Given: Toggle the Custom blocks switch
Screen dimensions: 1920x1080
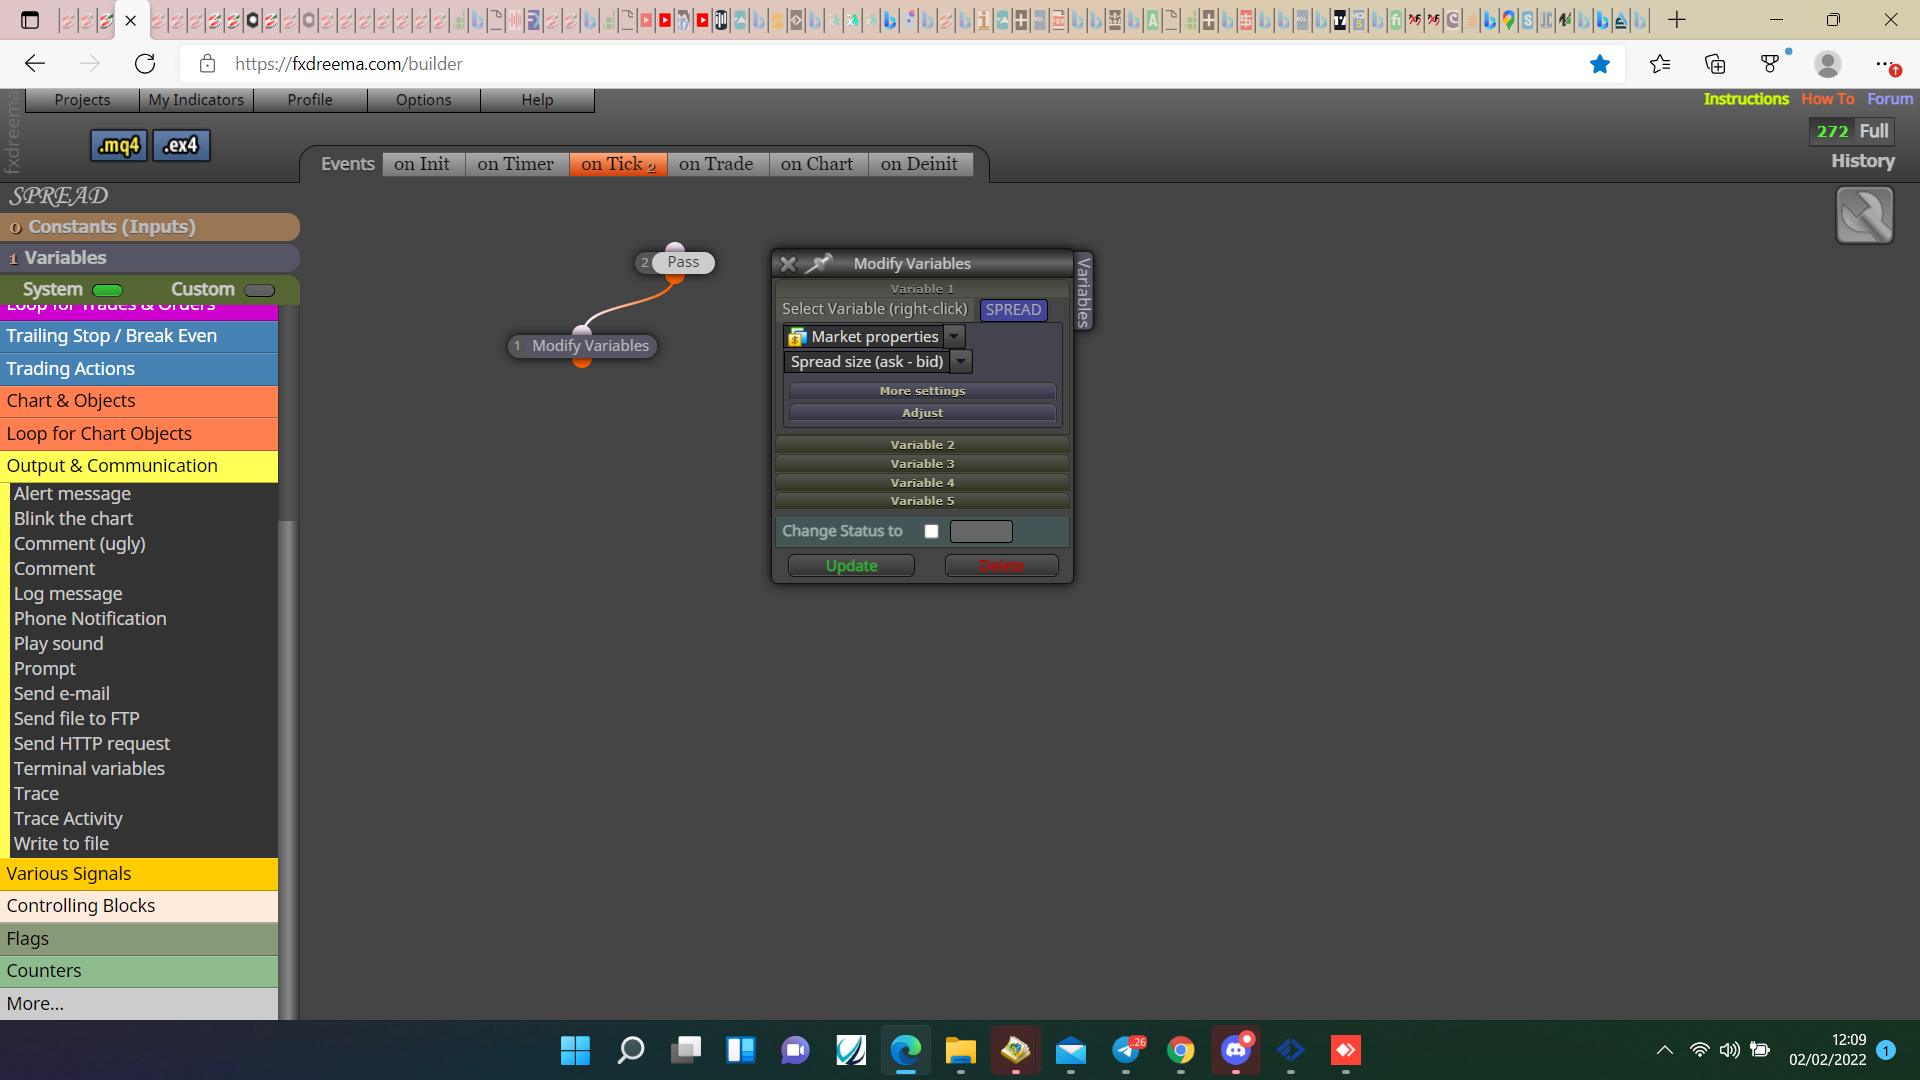Looking at the screenshot, I should pos(259,290).
